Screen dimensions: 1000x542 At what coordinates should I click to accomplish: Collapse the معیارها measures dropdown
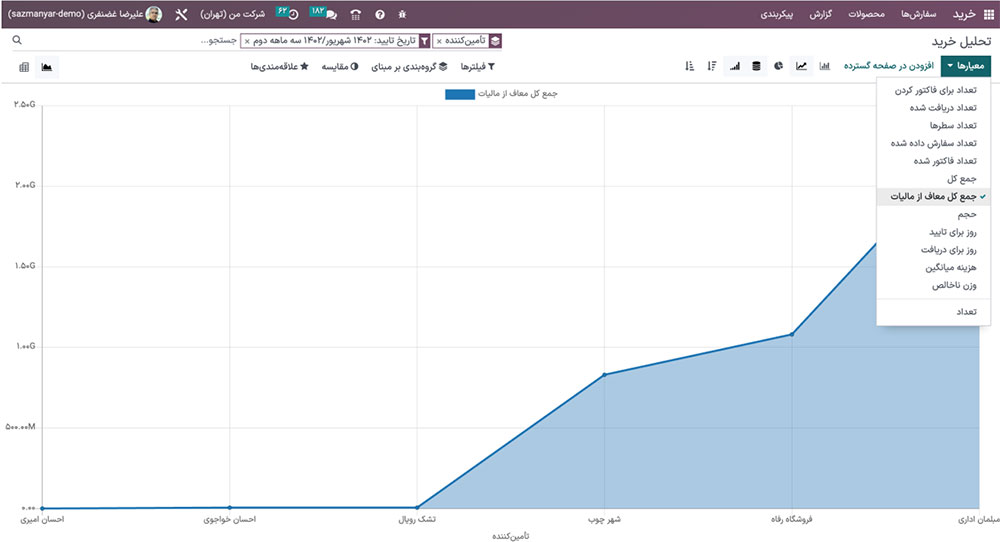(965, 66)
